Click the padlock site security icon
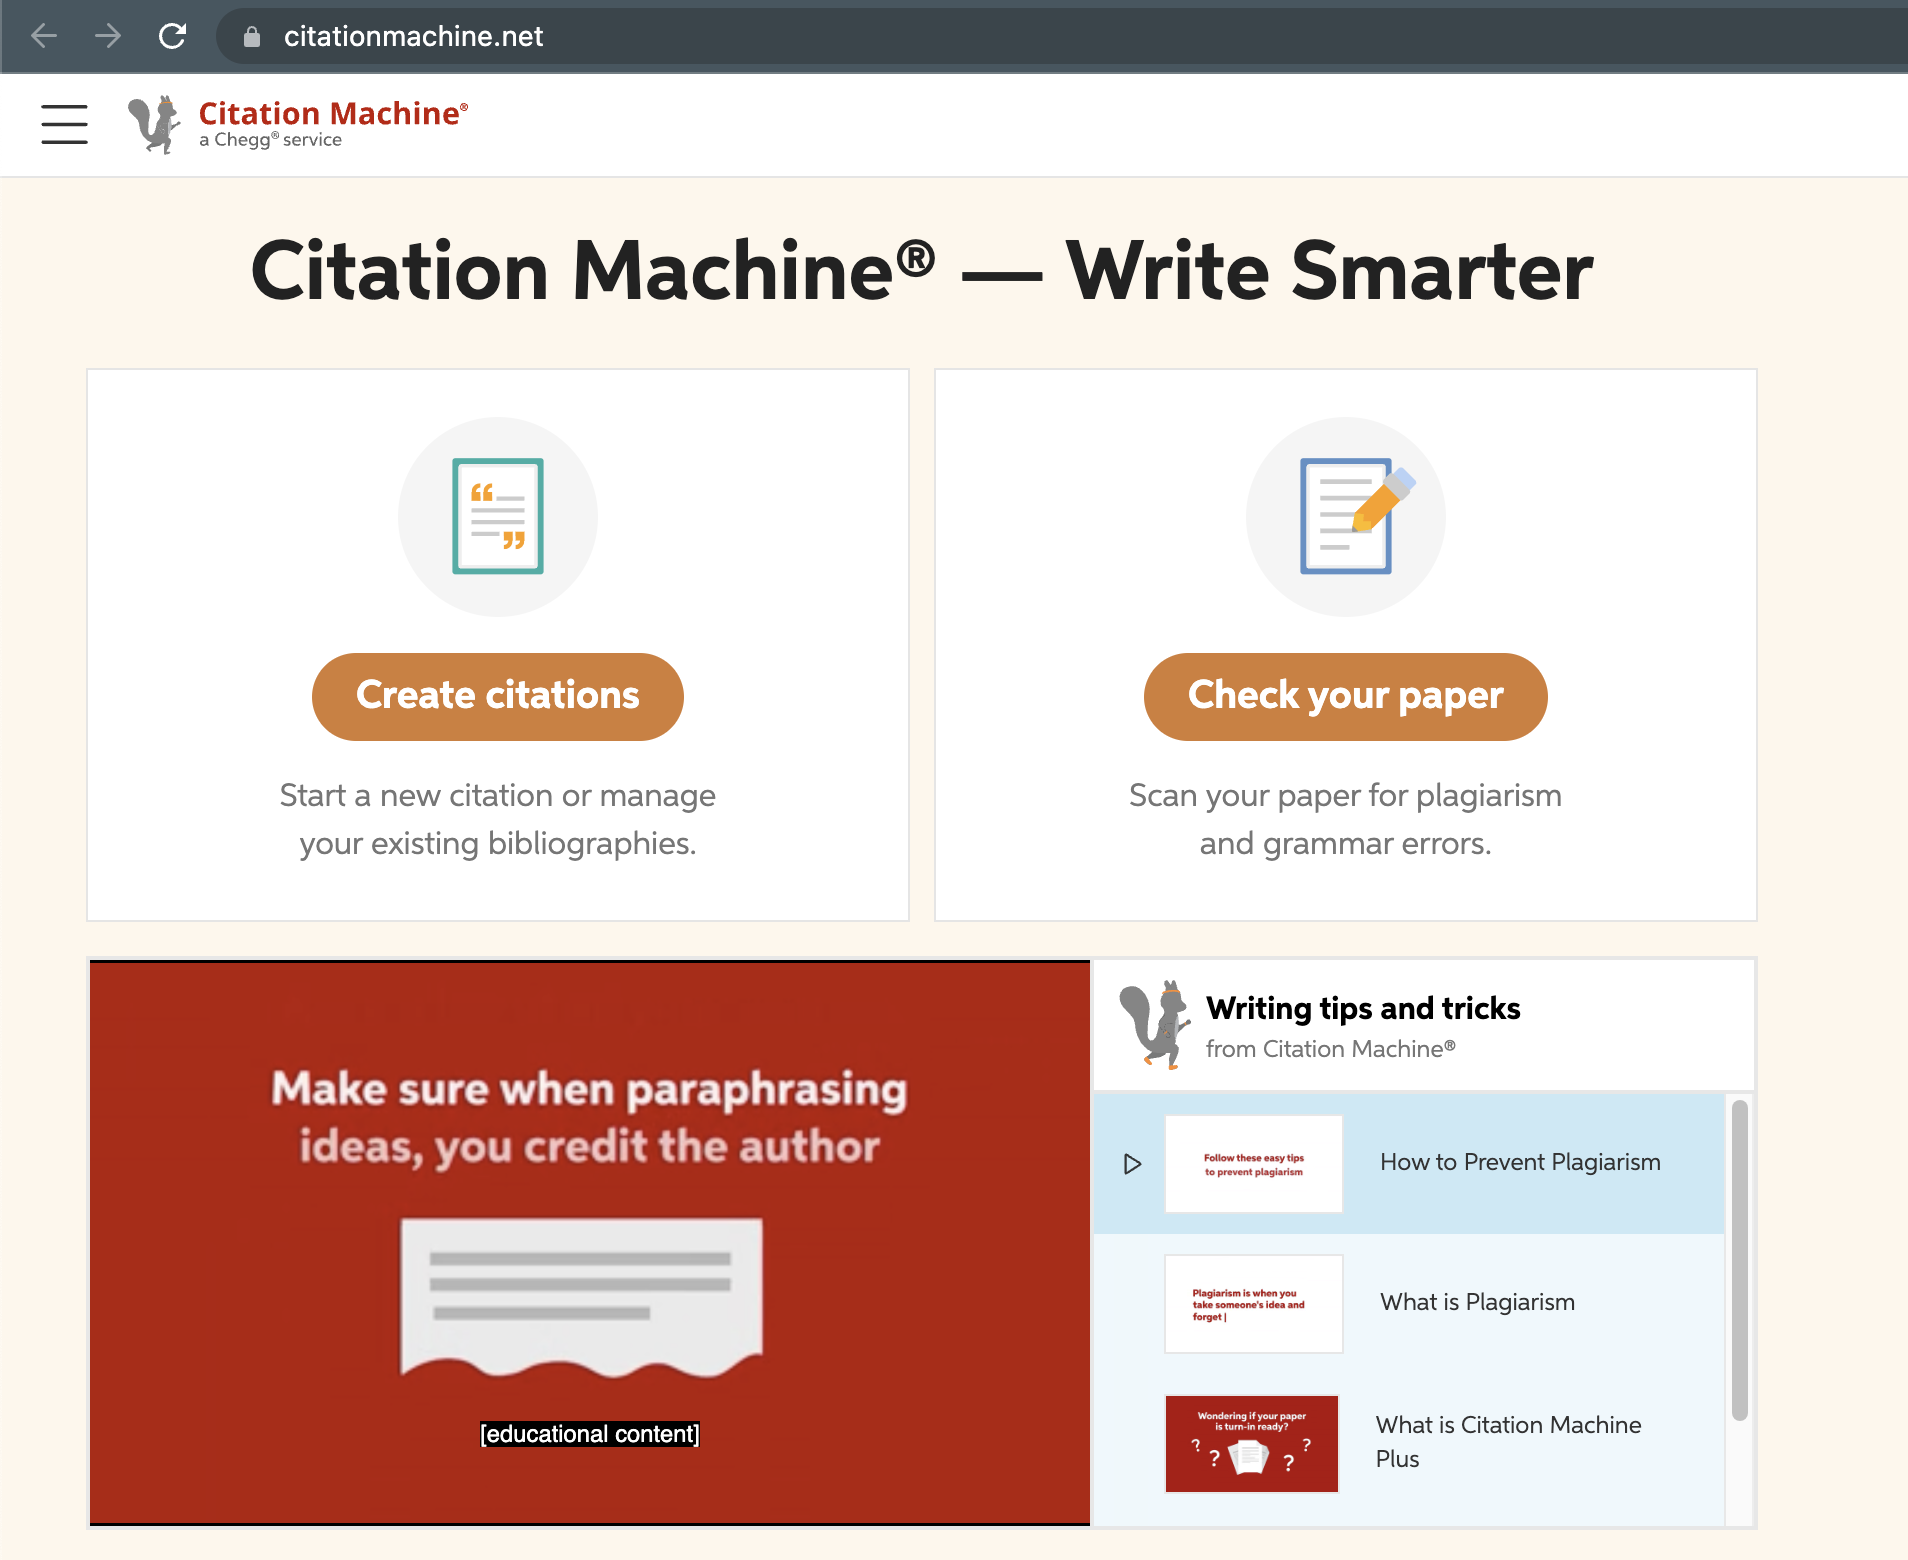1908x1560 pixels. pos(252,37)
